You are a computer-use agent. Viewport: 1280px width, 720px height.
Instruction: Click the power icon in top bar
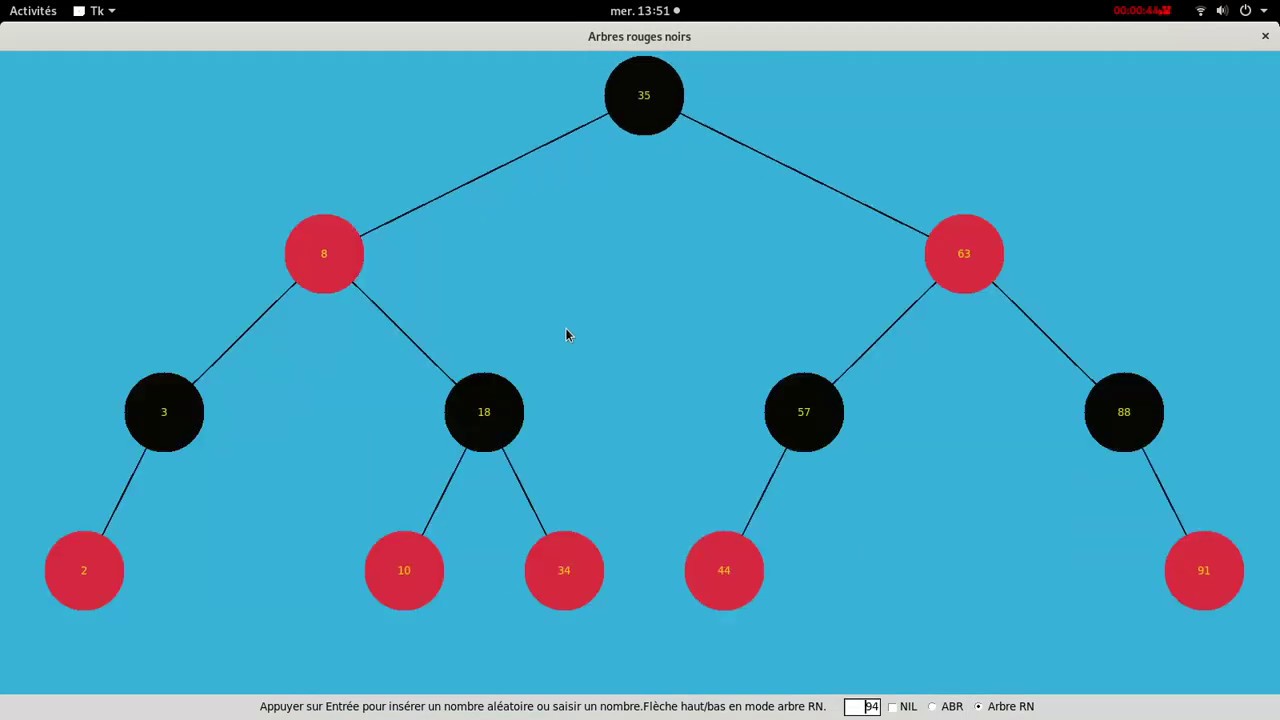click(x=1245, y=11)
